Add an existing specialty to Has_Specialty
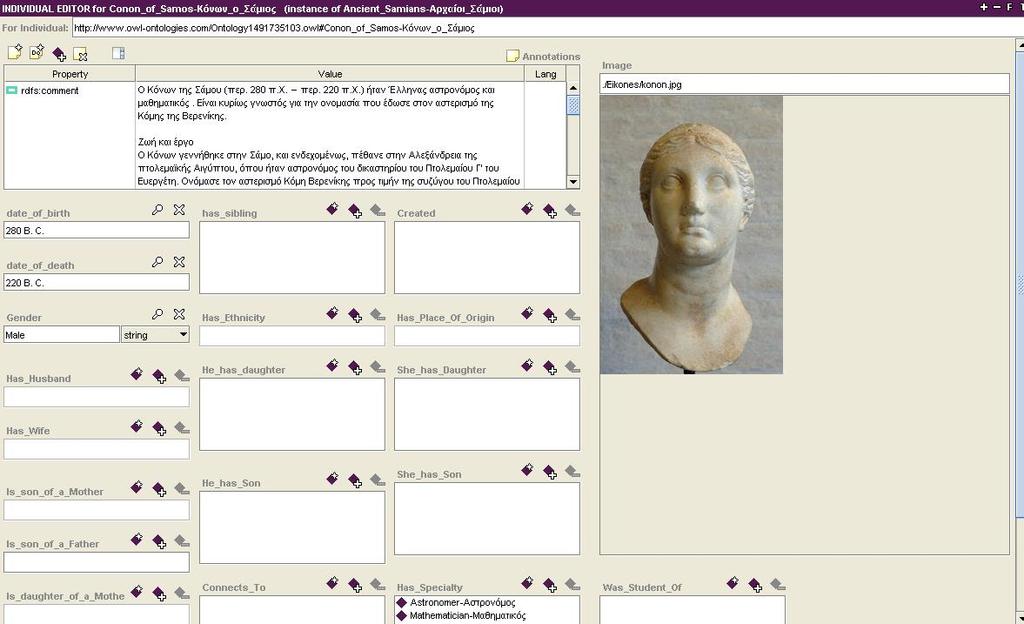Screen dimensions: 1024x624 (550, 584)
